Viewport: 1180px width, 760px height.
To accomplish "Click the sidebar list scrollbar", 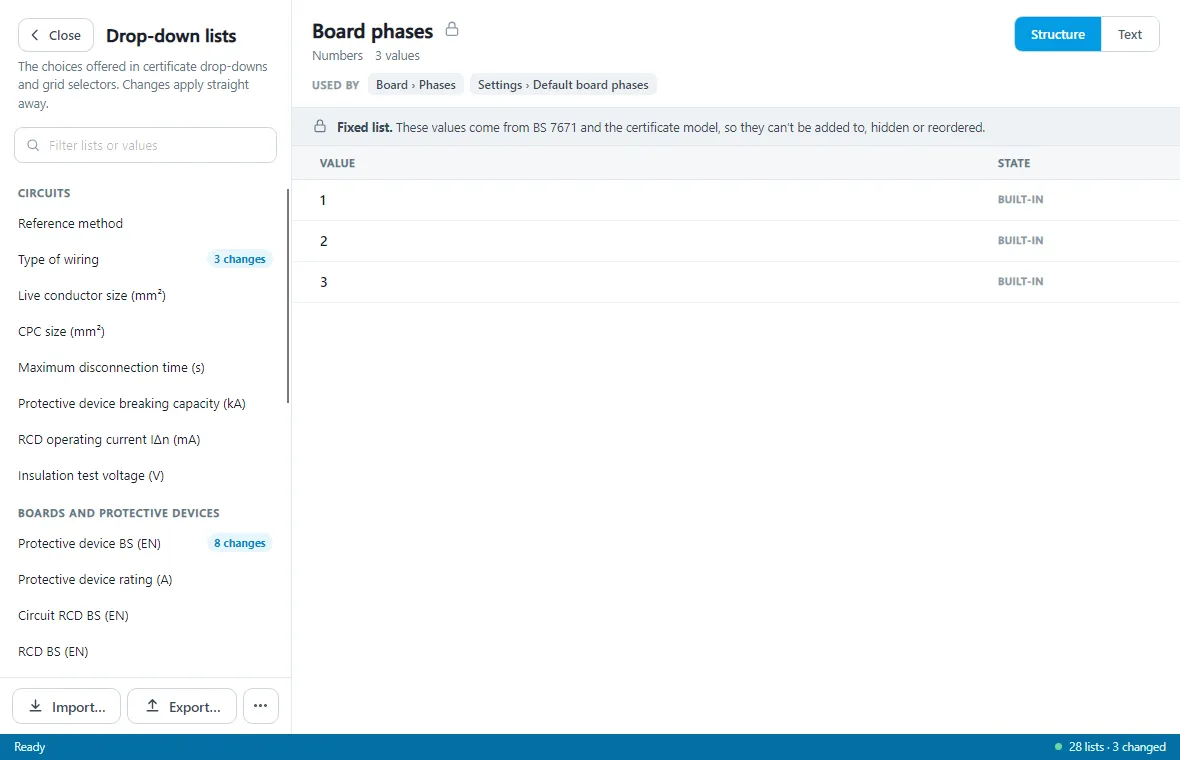I will [x=287, y=296].
